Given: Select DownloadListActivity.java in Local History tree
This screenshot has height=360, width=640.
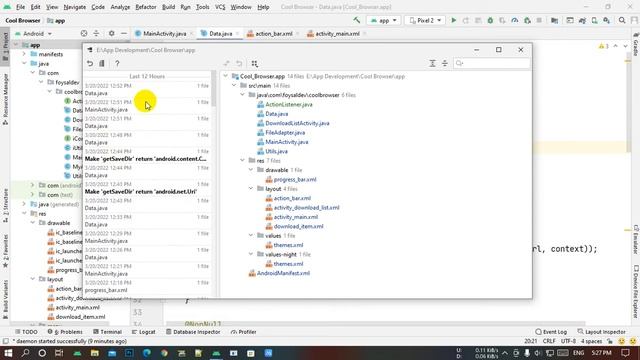Looking at the screenshot, I should click(297, 123).
